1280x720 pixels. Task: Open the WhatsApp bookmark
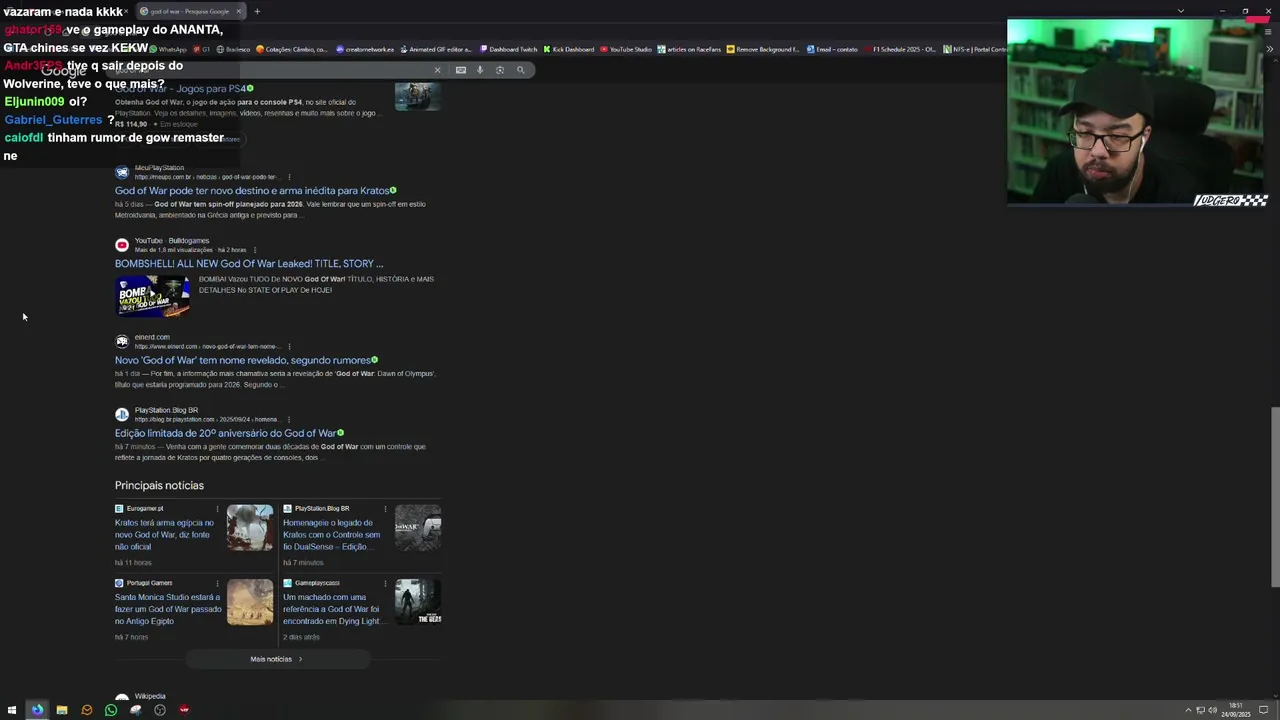pos(169,49)
